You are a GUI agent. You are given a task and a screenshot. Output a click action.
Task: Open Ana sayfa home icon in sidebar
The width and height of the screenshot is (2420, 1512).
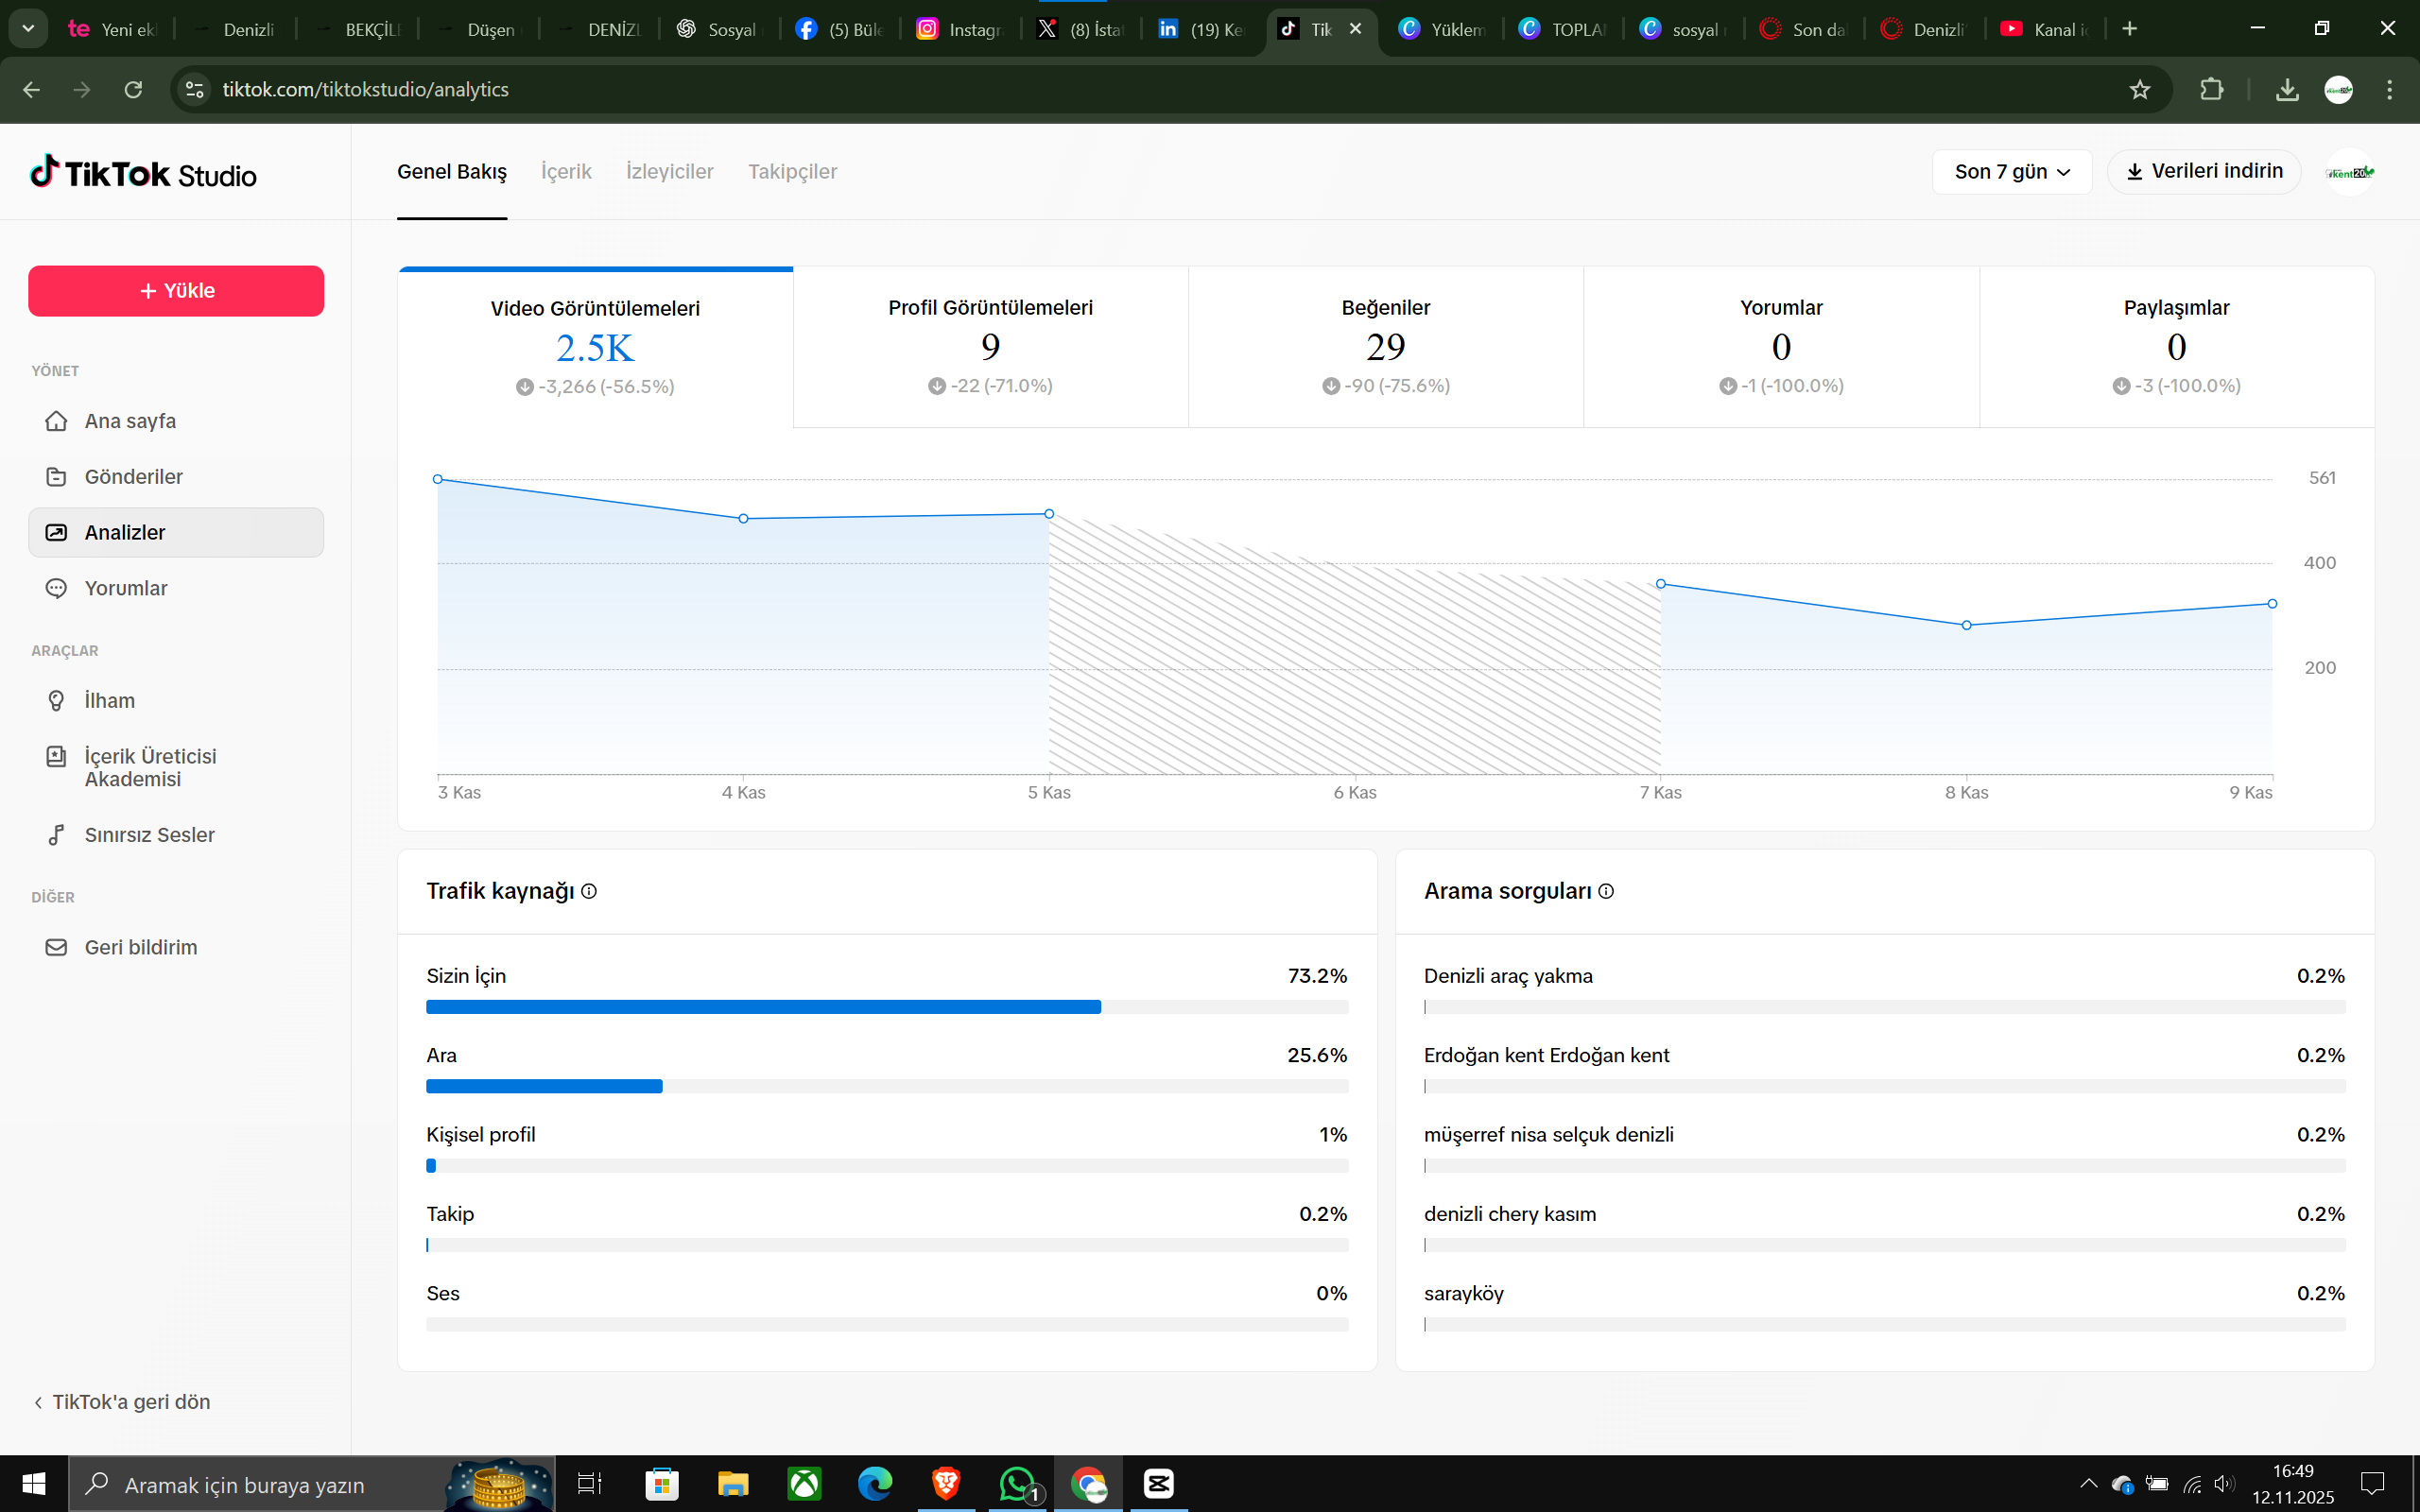coord(56,421)
